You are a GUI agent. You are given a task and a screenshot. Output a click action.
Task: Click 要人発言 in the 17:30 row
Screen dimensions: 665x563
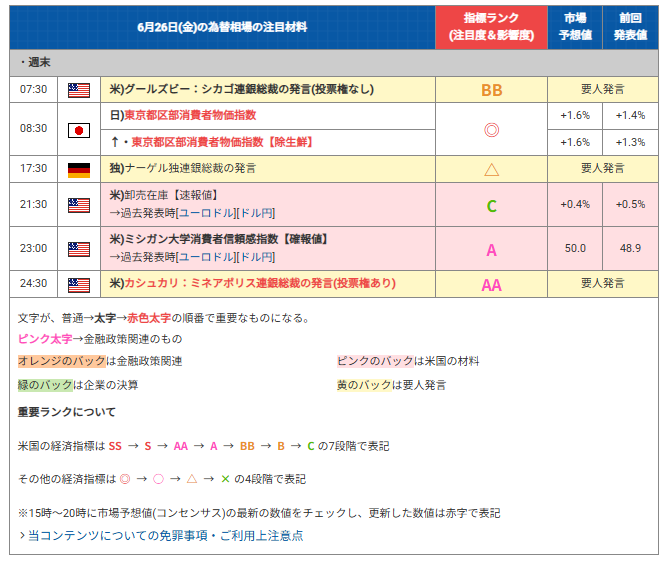603,168
